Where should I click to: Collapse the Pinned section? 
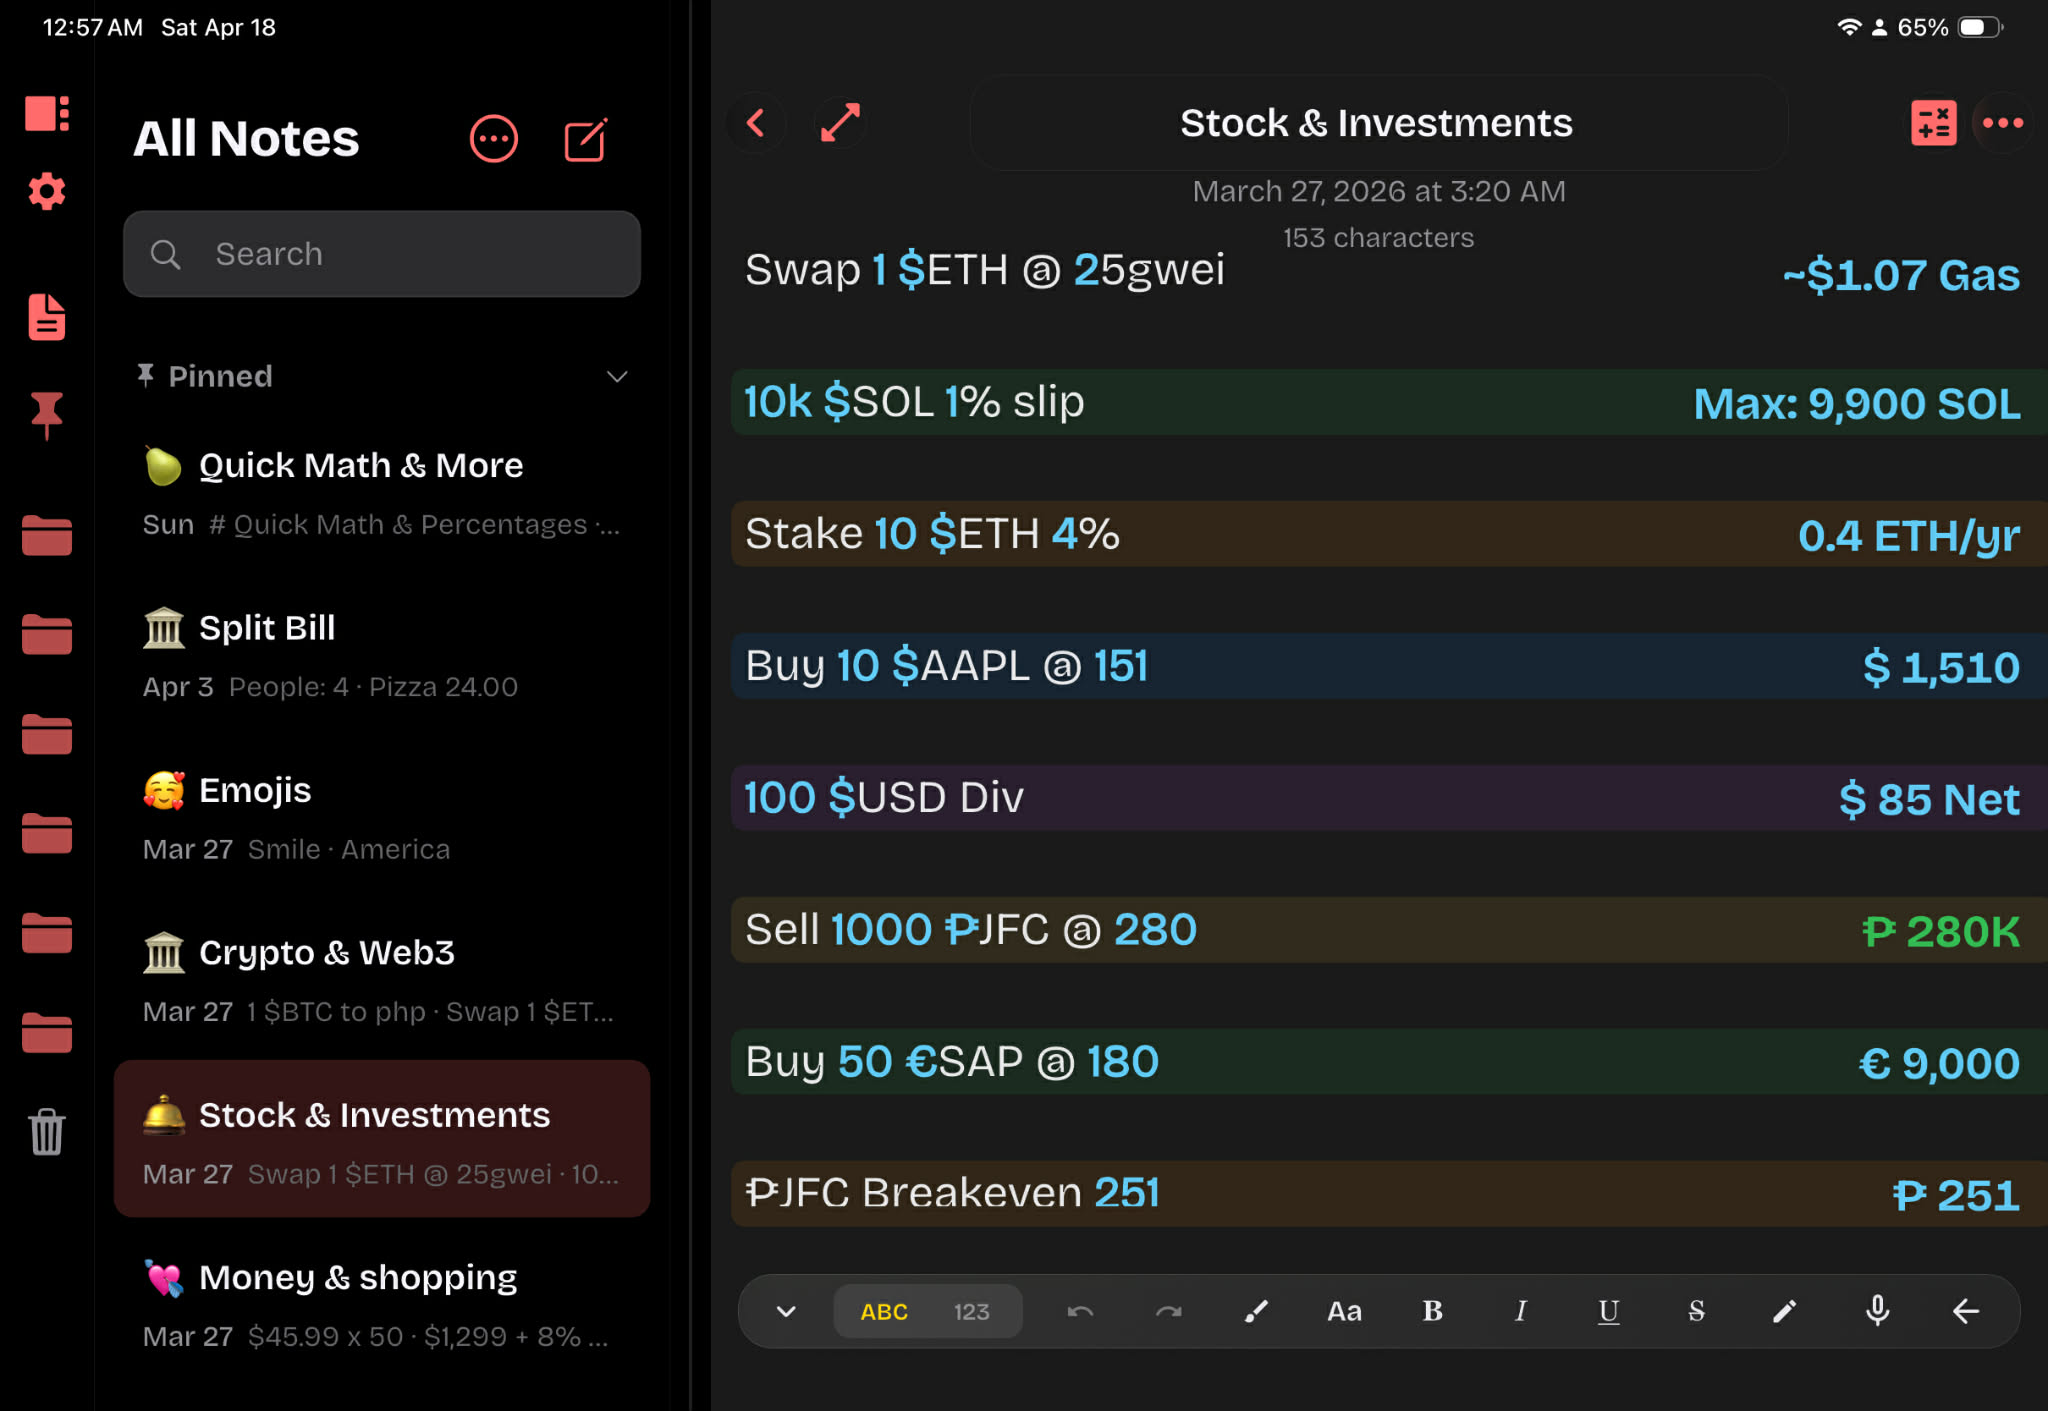617,377
